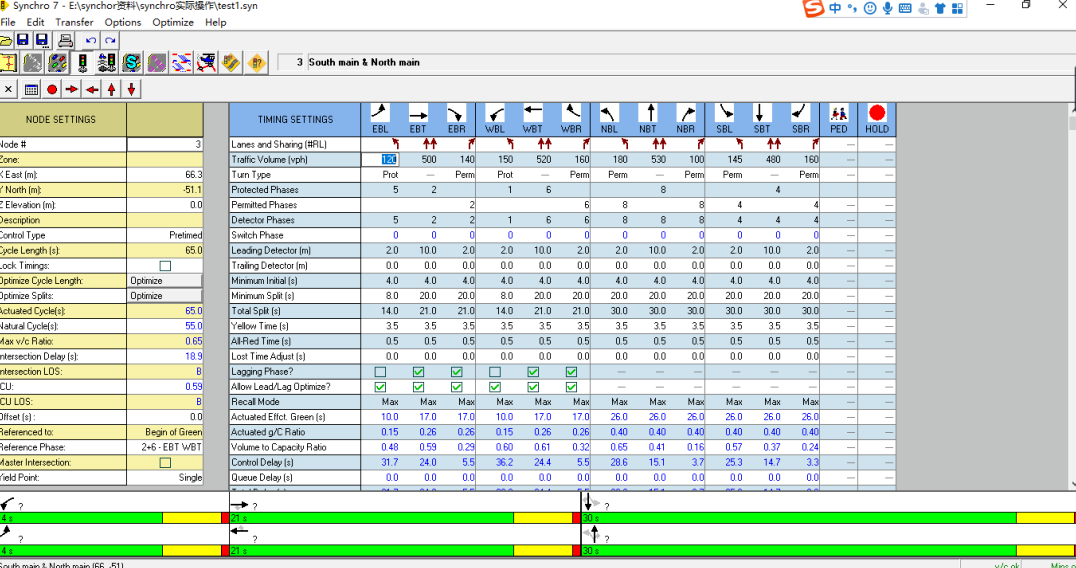
Task: Print using the printer icon
Action: (x=65, y=40)
